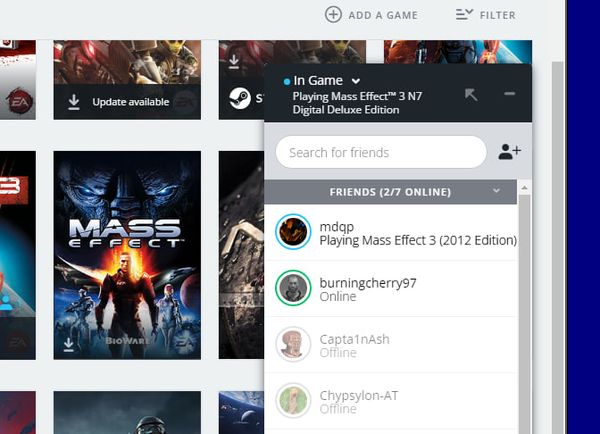Click the game library scrollbar
The height and width of the screenshot is (434, 600).
click(558, 247)
